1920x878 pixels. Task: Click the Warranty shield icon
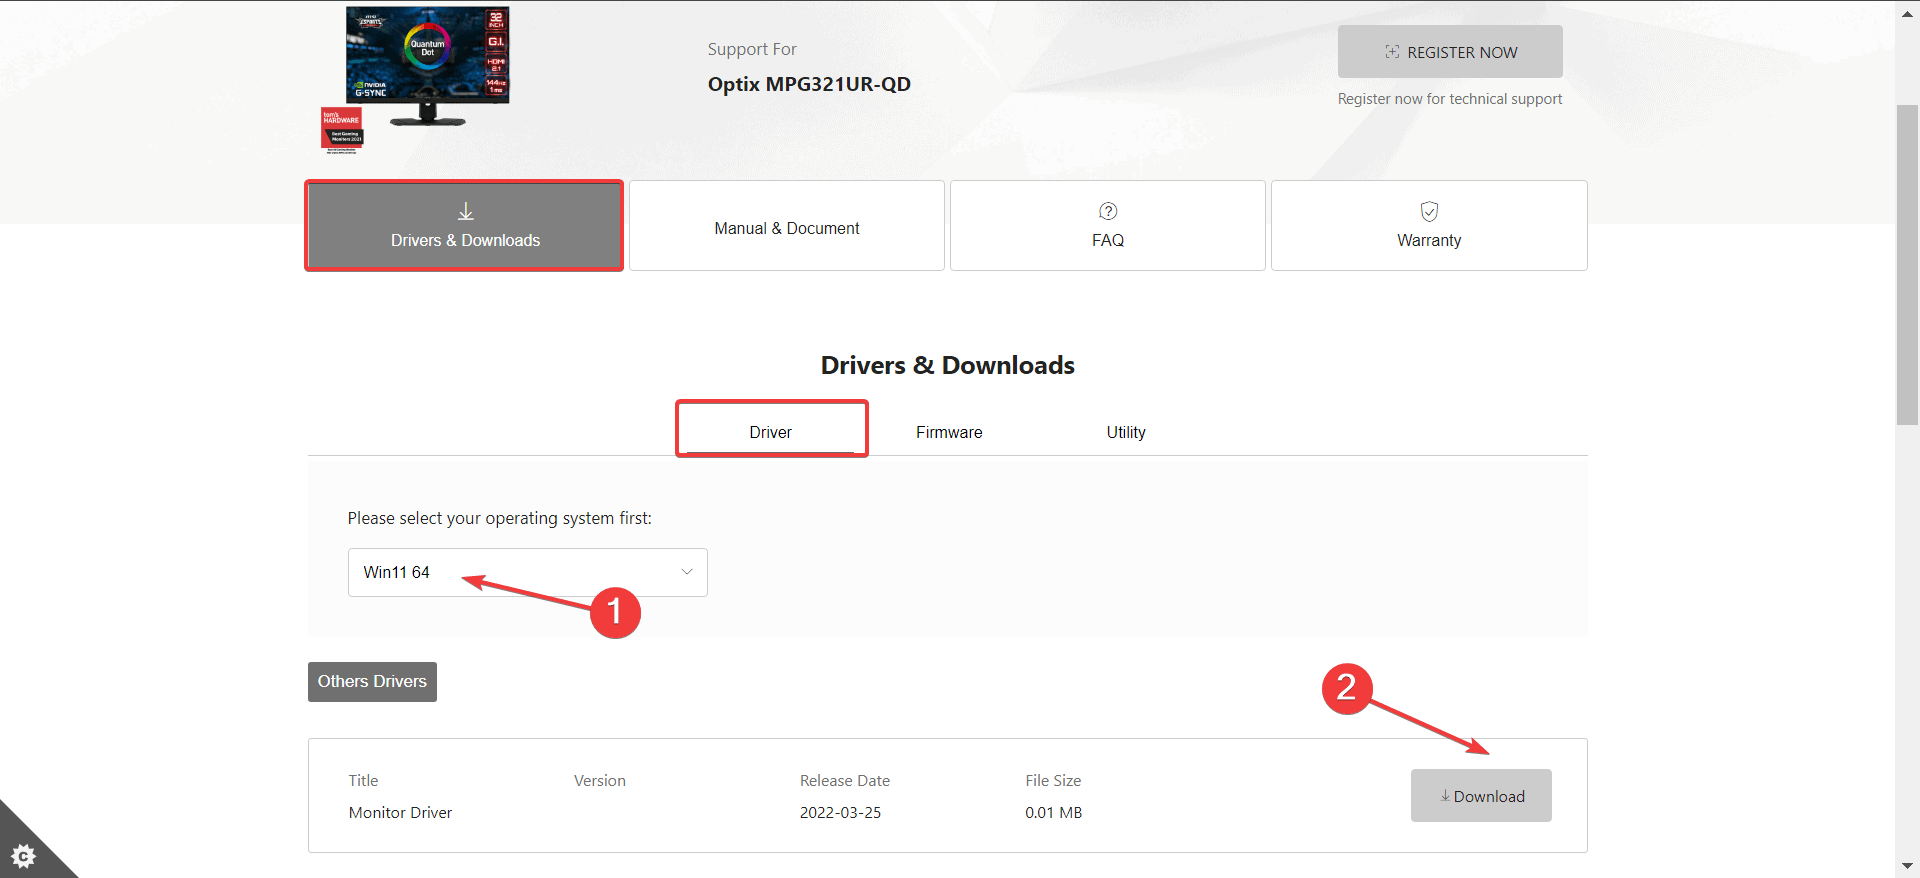1429,211
